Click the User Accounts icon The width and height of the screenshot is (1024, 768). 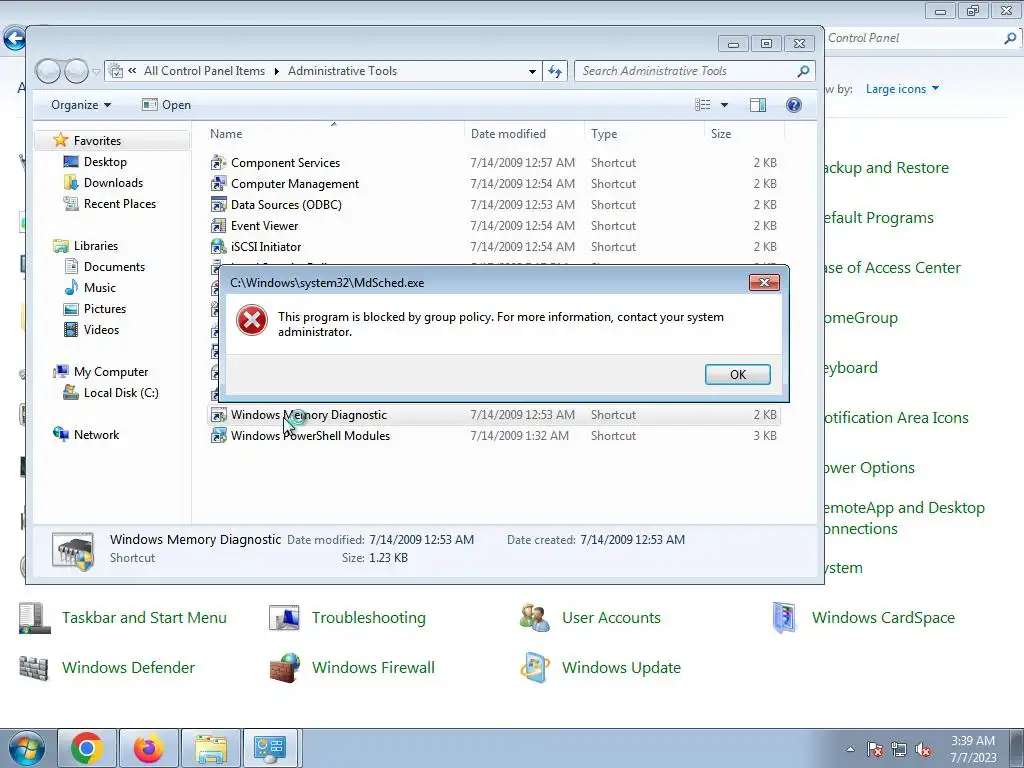(x=535, y=618)
